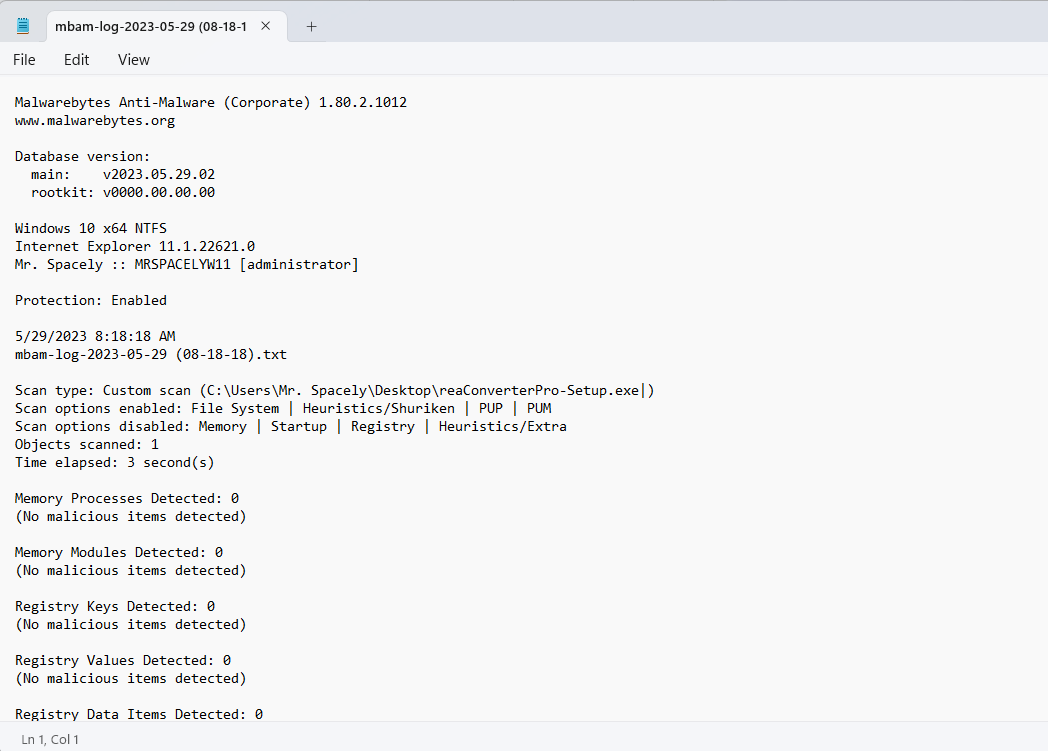Screen dimensions: 1048x751
Task: Click the Internet Explorer 11.1.22621.0 line
Action: point(135,247)
